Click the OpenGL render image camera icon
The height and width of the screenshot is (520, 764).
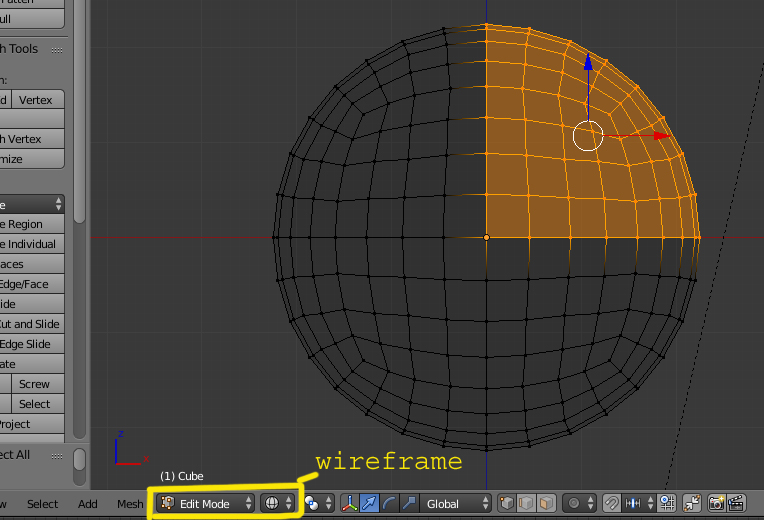coord(717,504)
